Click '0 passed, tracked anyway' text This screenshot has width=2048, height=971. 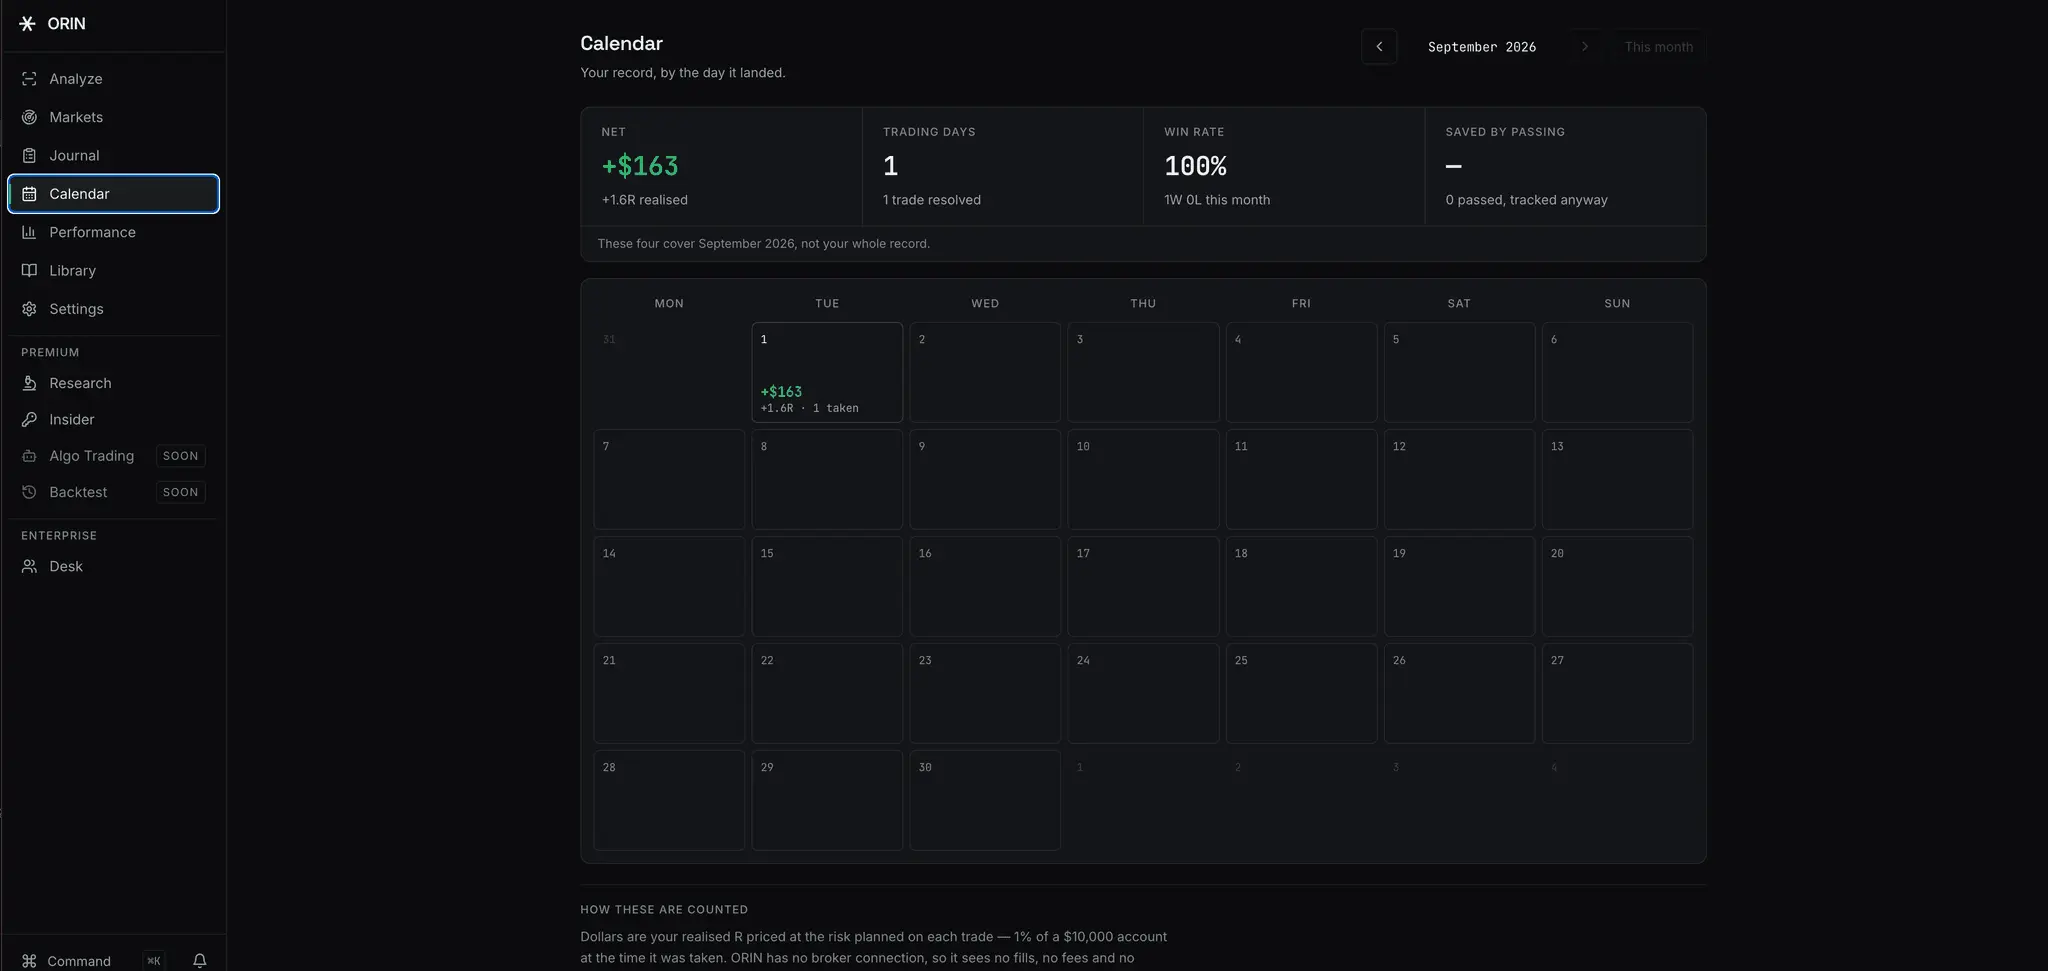[x=1526, y=200]
